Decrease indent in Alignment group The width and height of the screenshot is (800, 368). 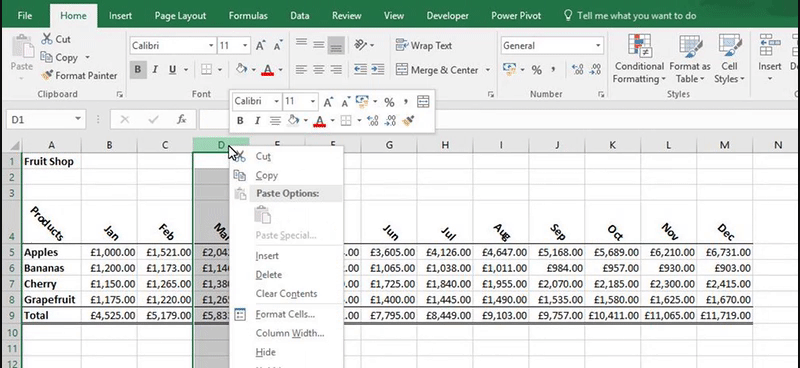[x=360, y=69]
